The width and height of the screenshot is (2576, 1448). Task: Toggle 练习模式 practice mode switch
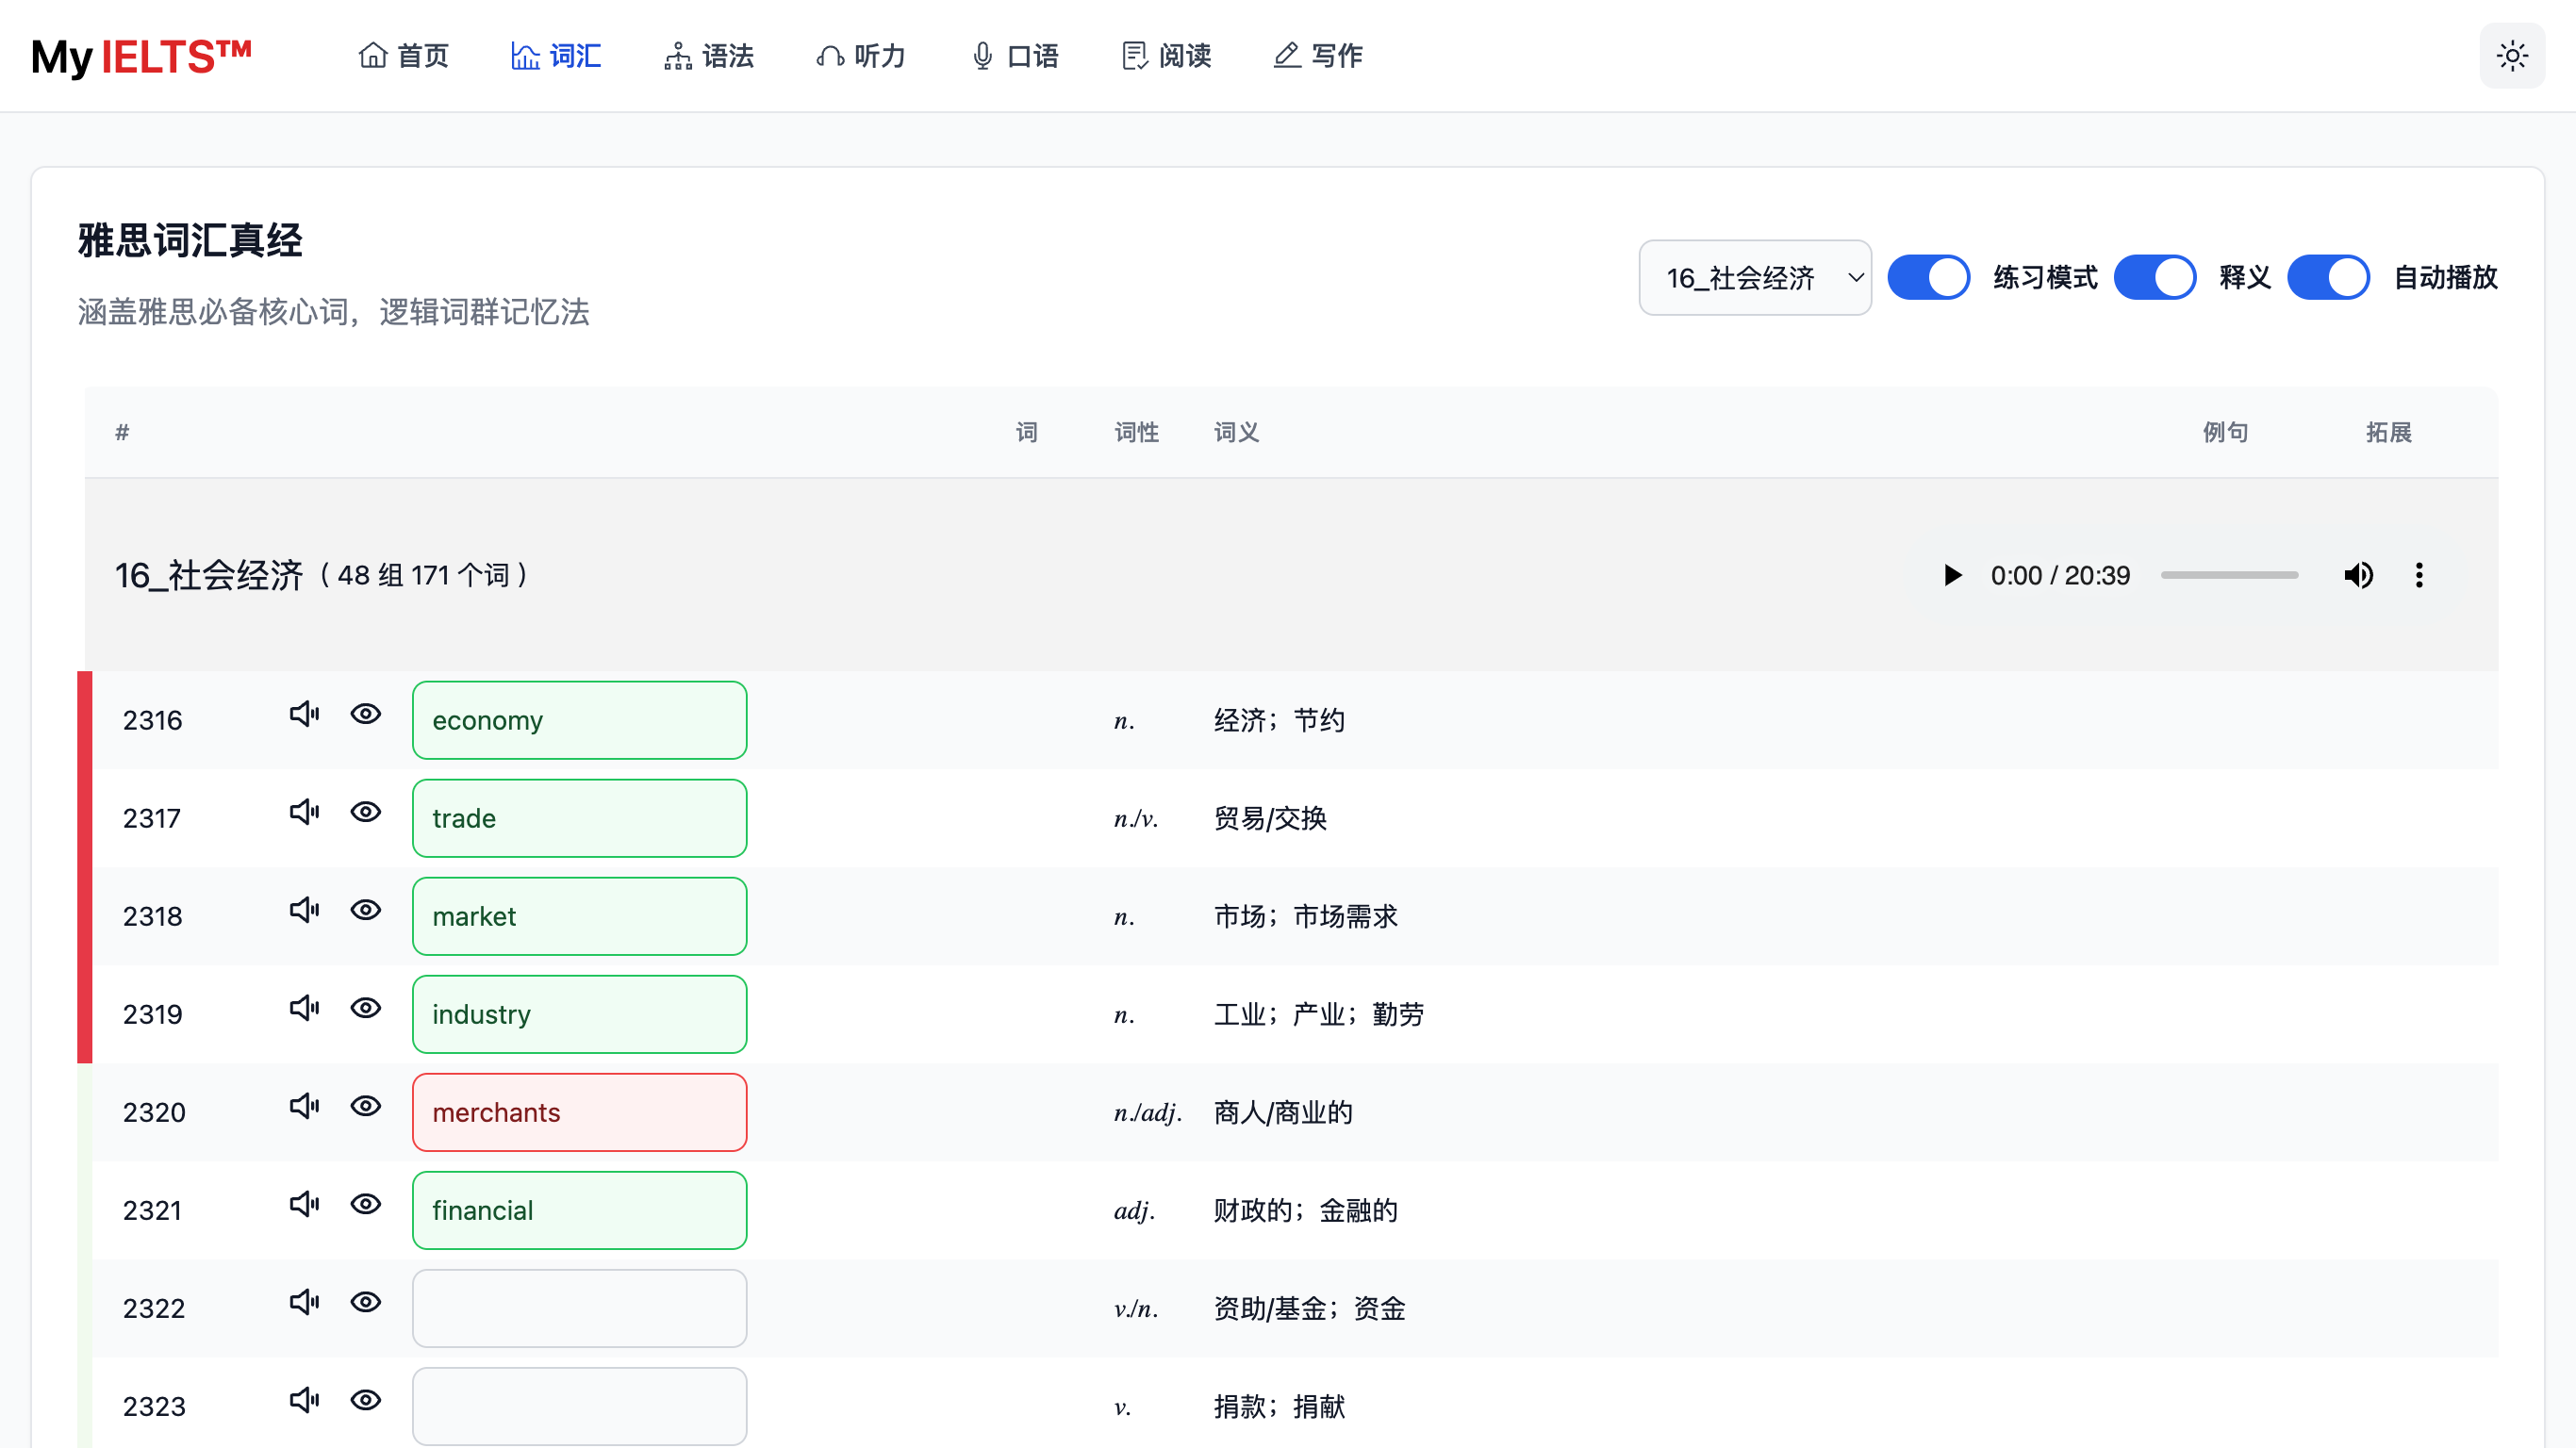pos(1927,277)
